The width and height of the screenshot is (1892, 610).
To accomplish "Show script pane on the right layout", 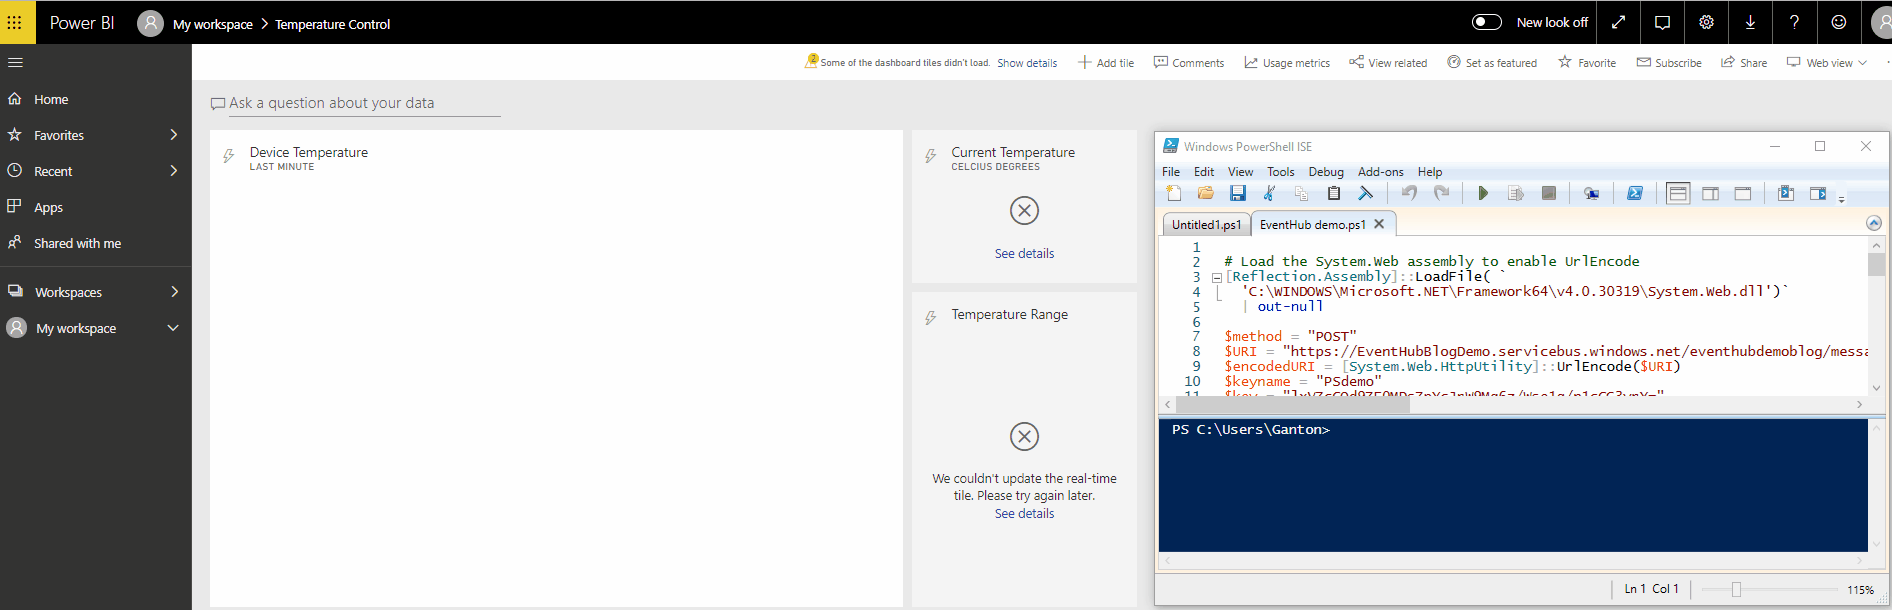I will point(1711,193).
